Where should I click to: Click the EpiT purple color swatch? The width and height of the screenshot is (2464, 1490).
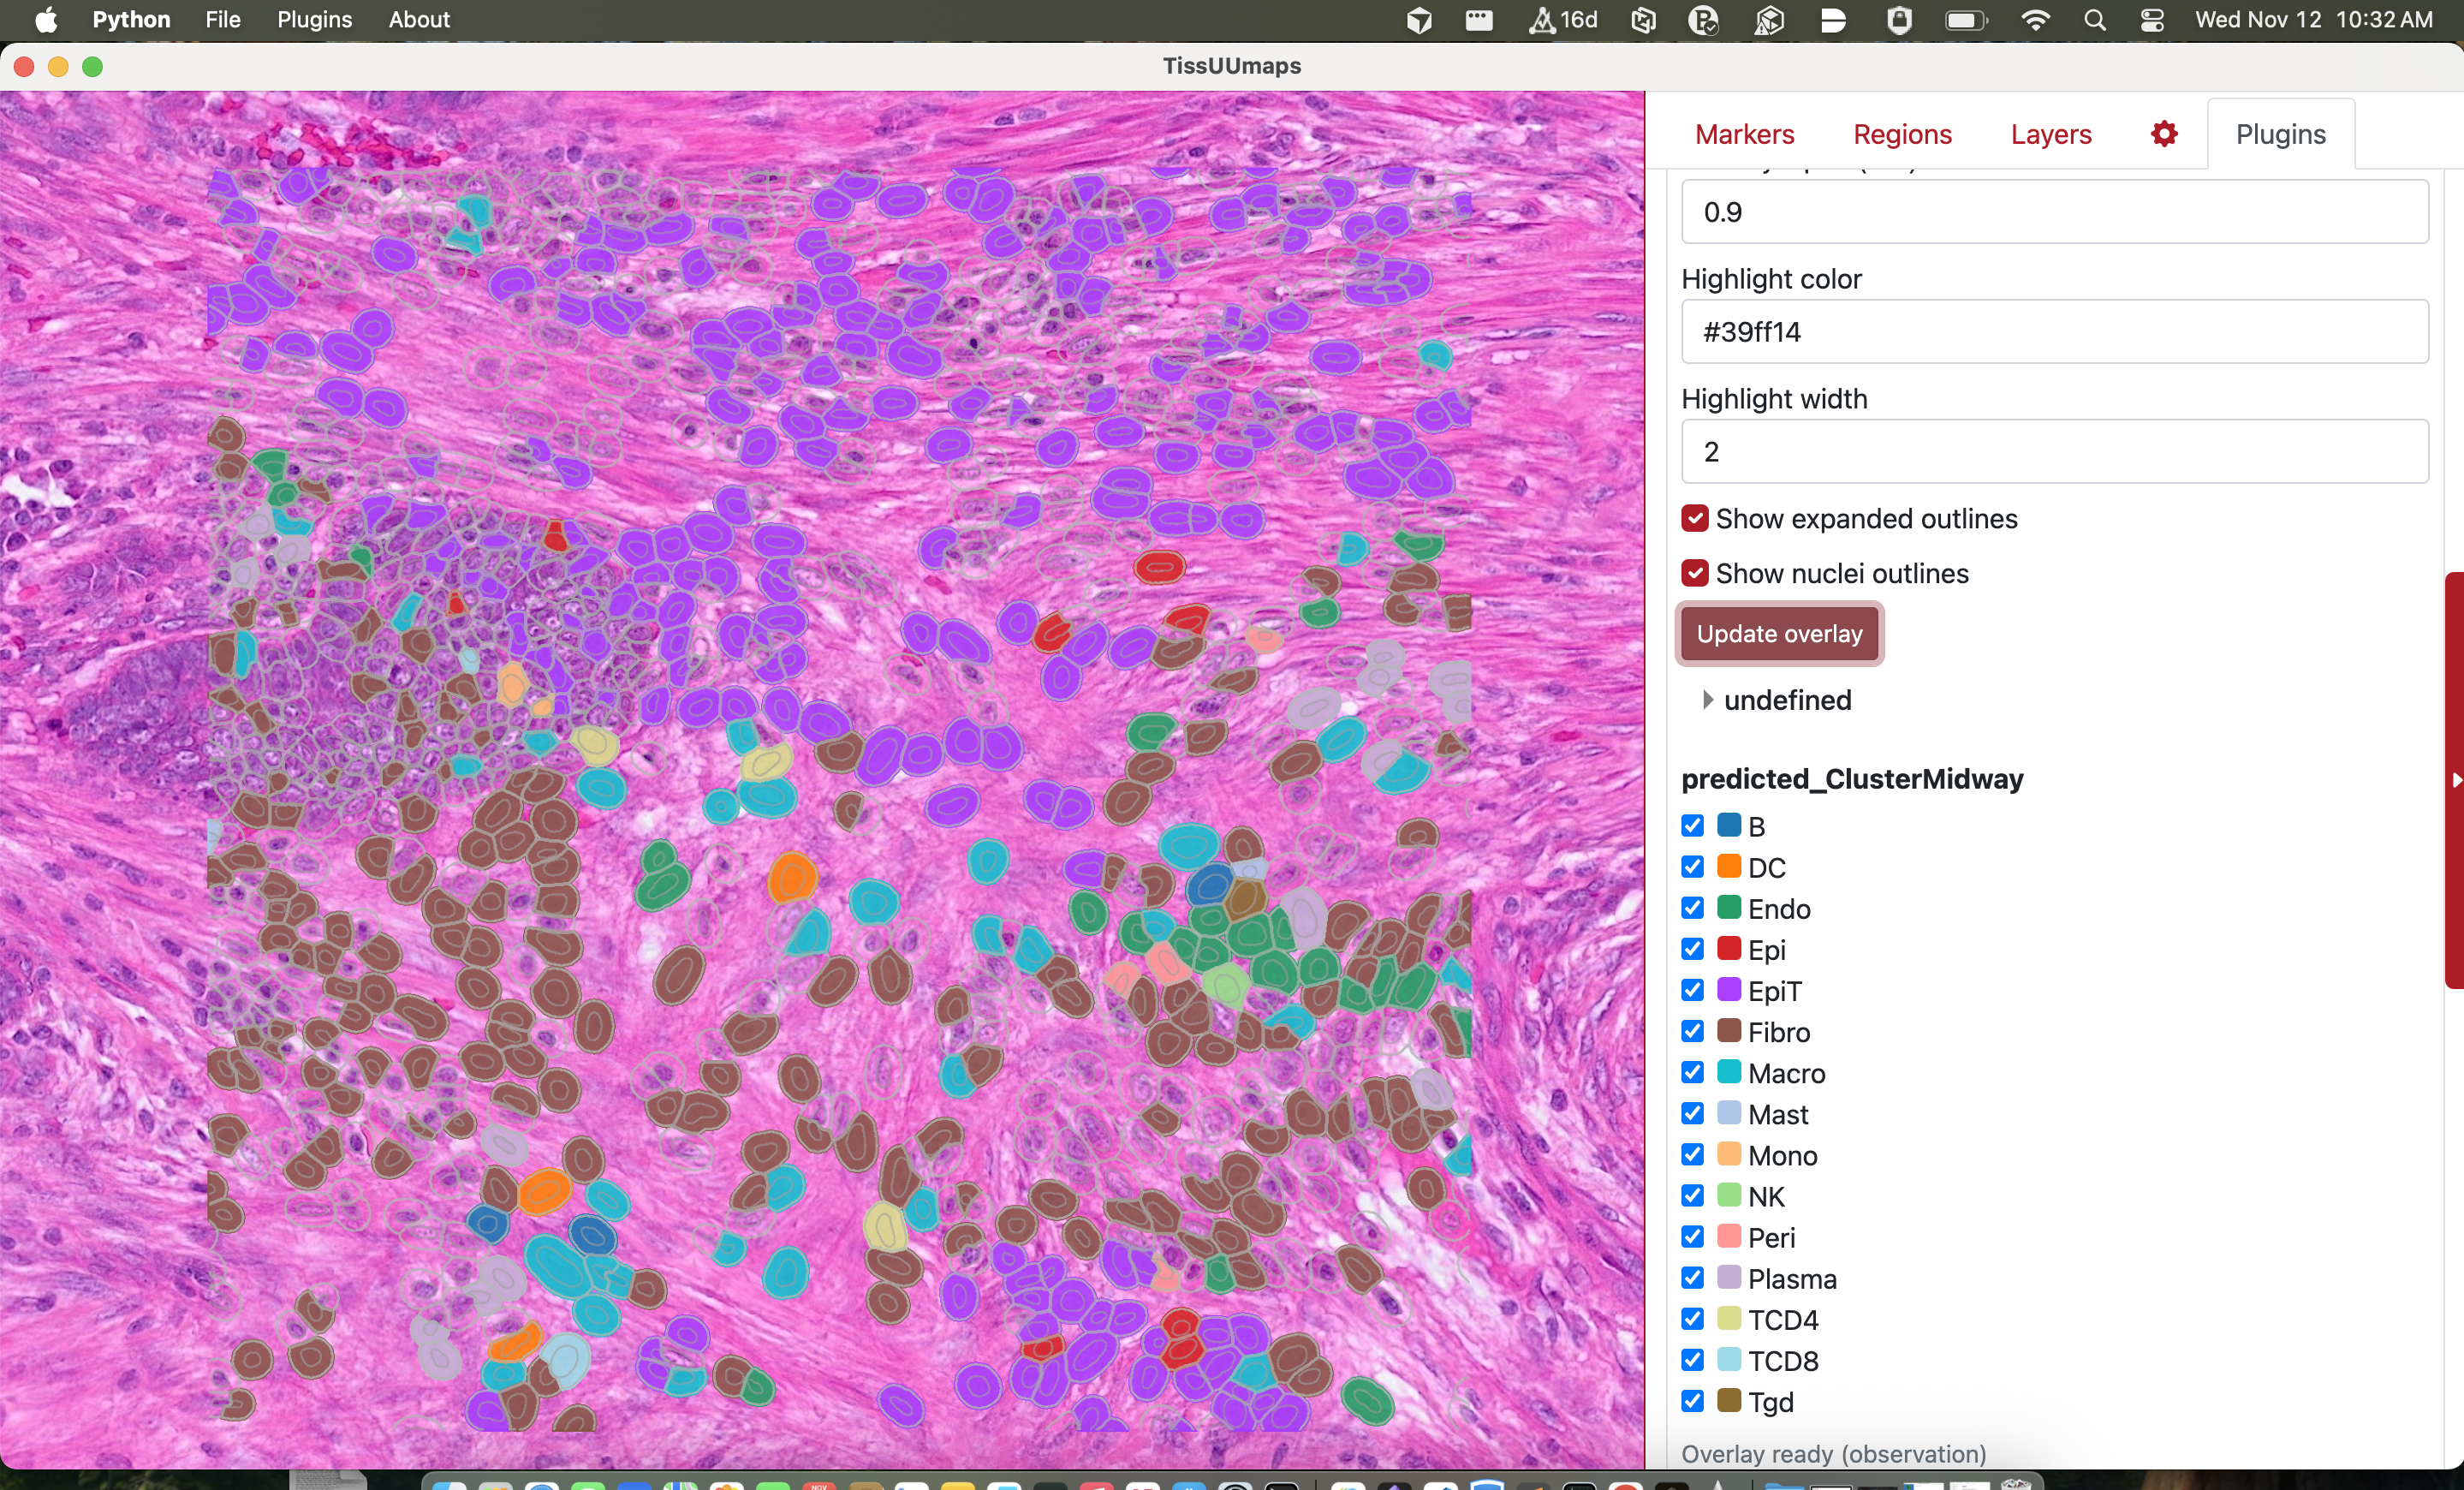tap(1729, 990)
